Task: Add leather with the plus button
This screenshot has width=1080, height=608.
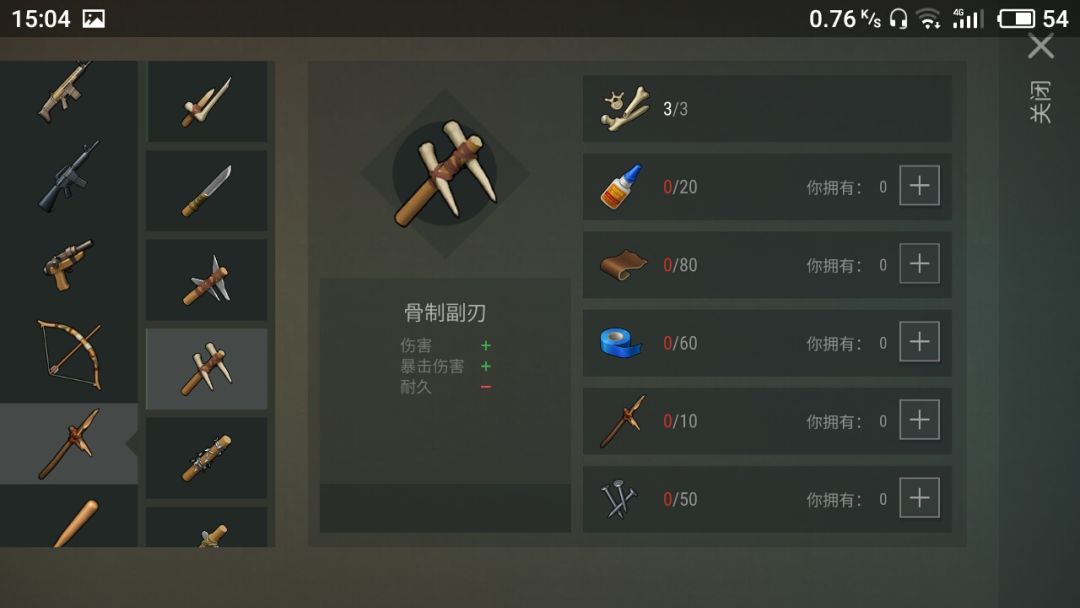Action: [920, 264]
